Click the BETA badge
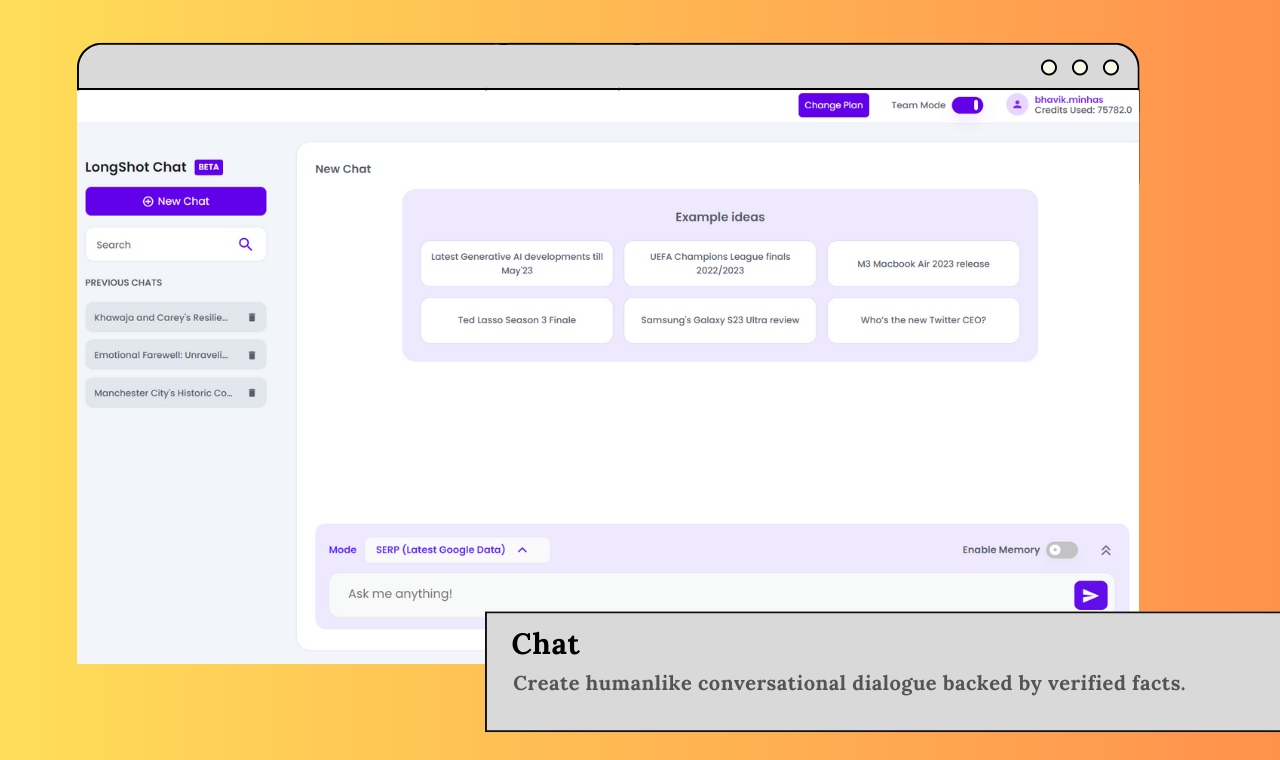The image size is (1280, 760). [x=208, y=167]
